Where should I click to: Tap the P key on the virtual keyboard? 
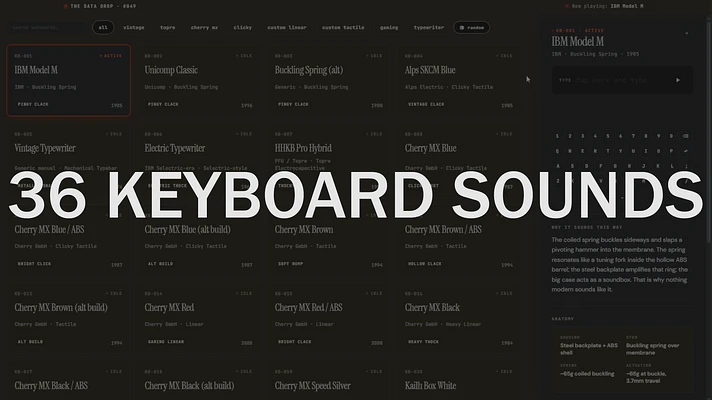point(671,151)
